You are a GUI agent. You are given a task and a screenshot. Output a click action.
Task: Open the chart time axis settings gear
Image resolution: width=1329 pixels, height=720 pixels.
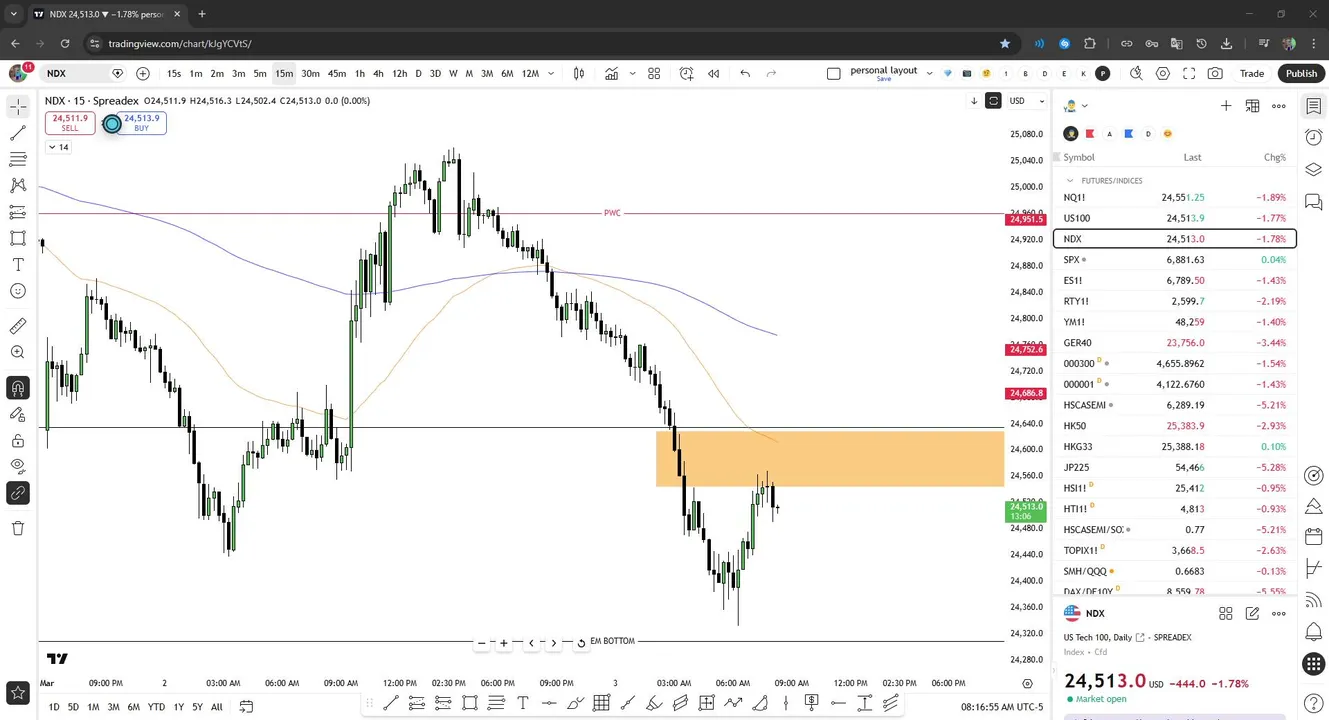point(1027,683)
